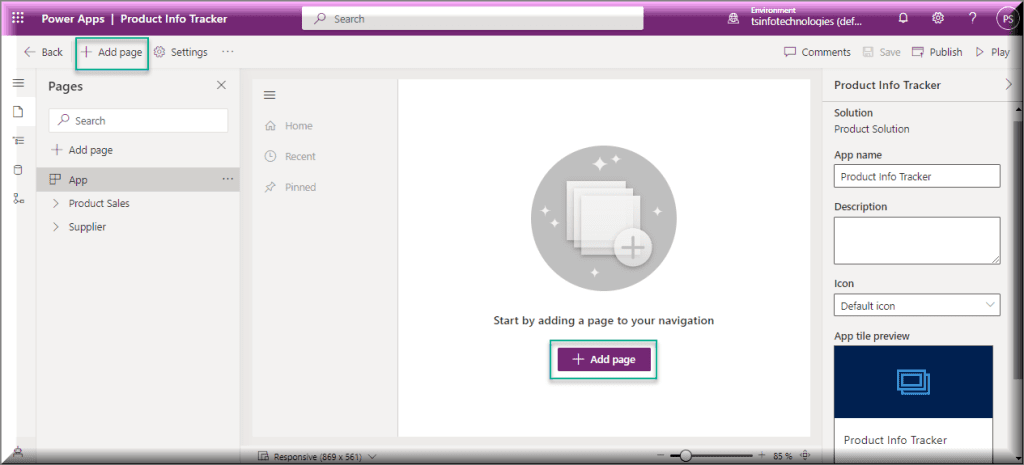Click the App tile preview image
The width and height of the screenshot is (1024, 465).
914,382
